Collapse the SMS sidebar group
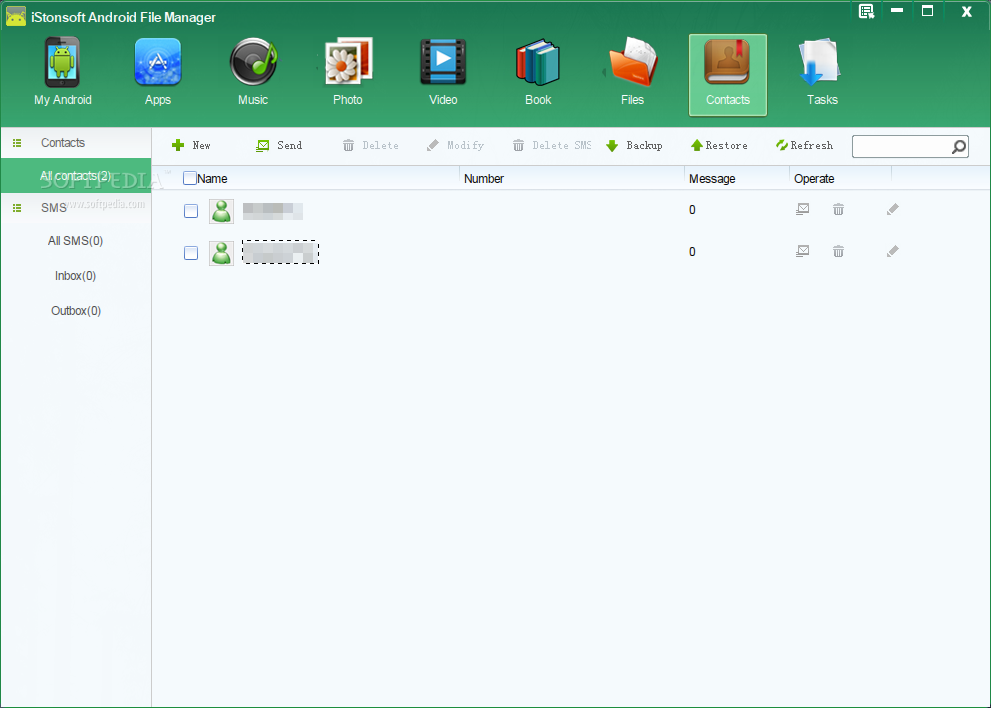The image size is (991, 708). point(17,208)
